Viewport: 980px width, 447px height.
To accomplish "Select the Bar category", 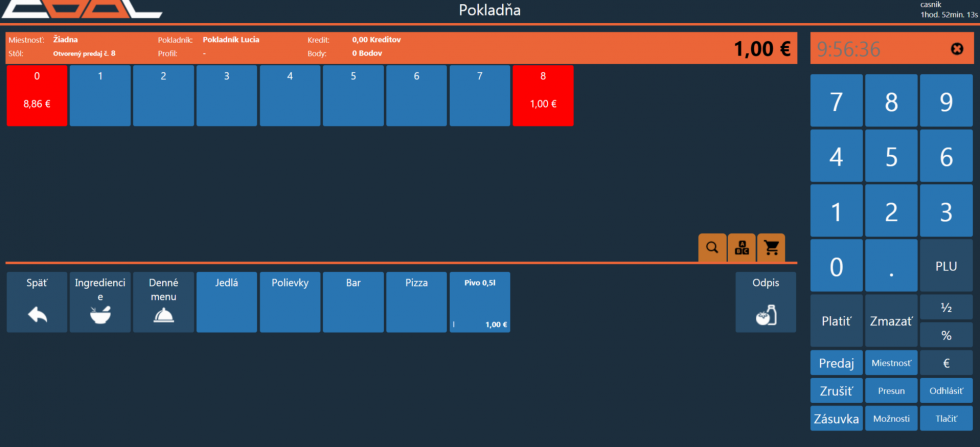I will (353, 302).
